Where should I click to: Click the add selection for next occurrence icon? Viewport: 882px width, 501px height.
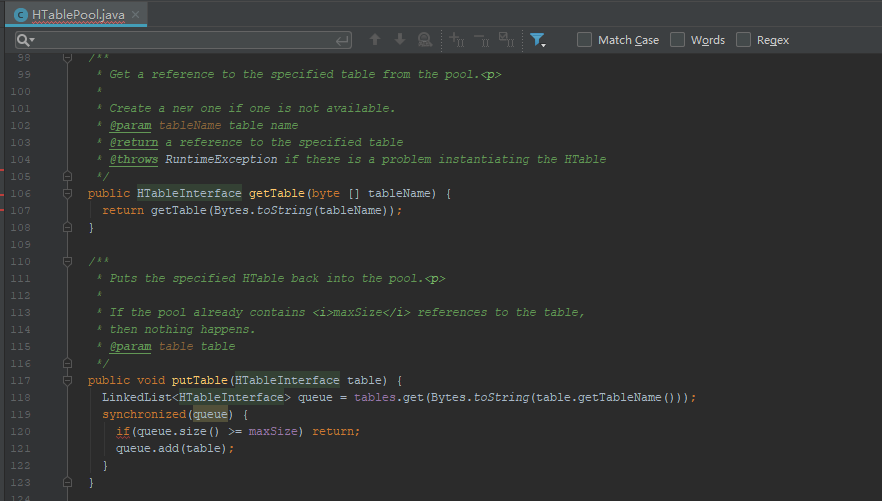tap(457, 40)
